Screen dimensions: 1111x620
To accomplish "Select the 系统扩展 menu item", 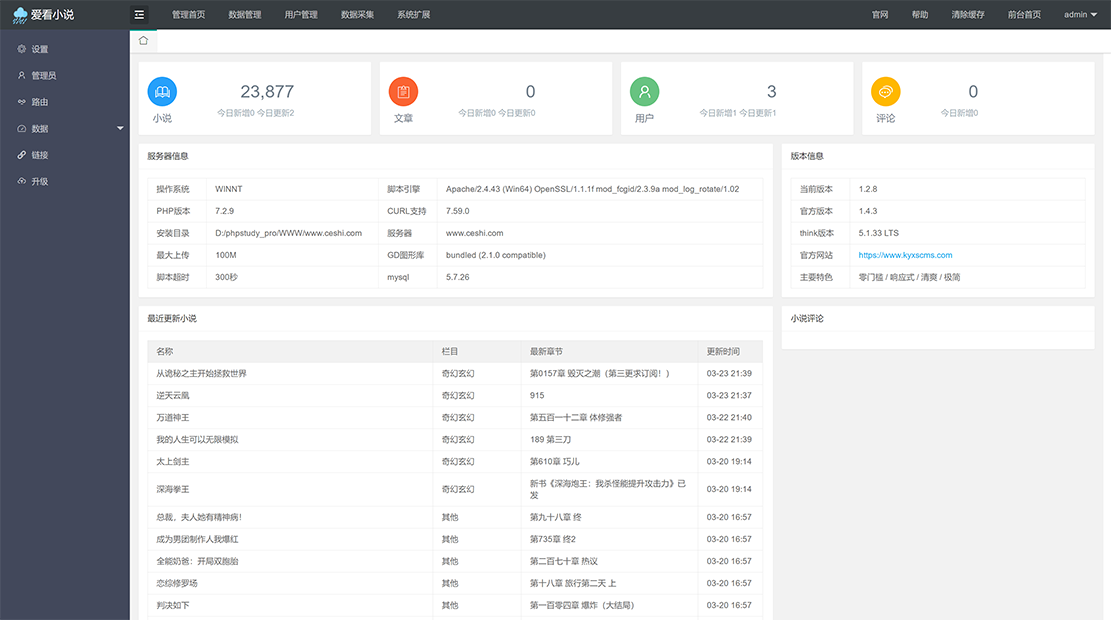I will coord(414,15).
